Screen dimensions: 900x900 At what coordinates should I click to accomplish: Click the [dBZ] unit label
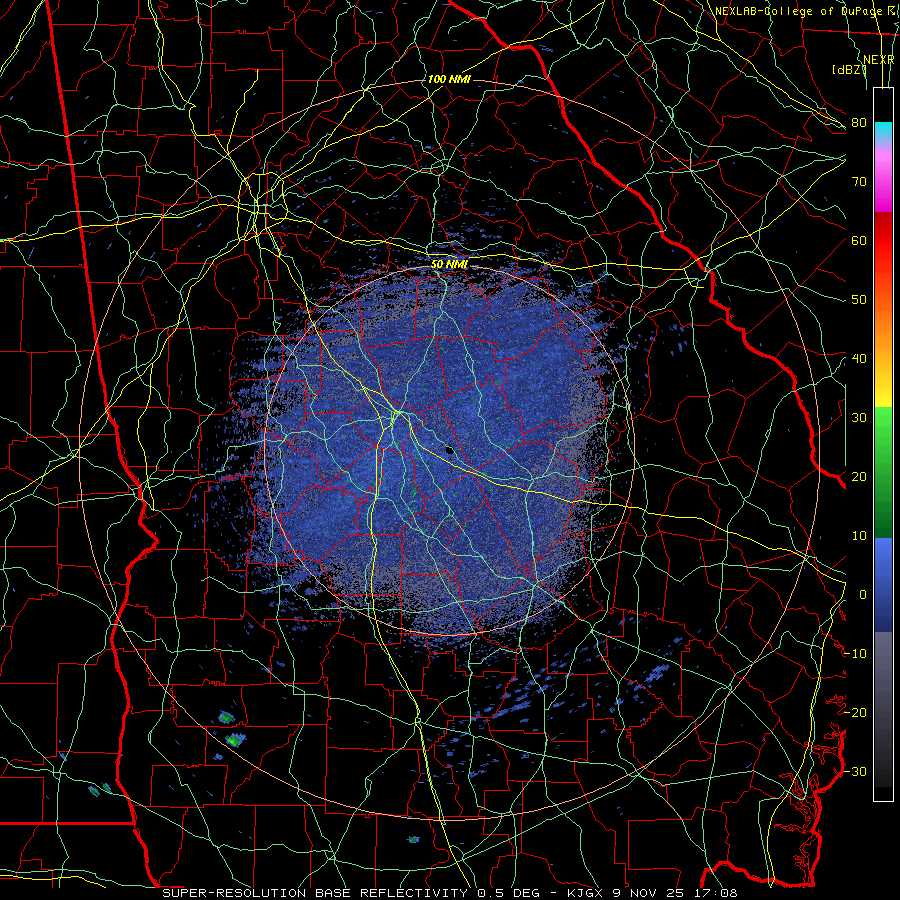[849, 70]
